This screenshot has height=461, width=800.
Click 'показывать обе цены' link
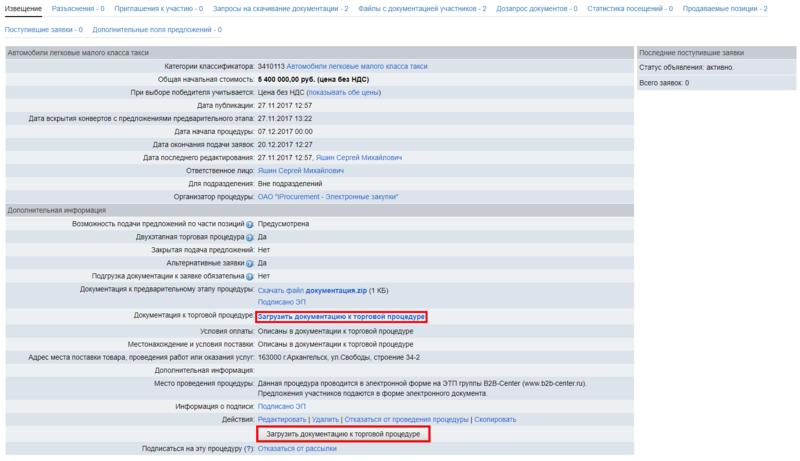343,92
